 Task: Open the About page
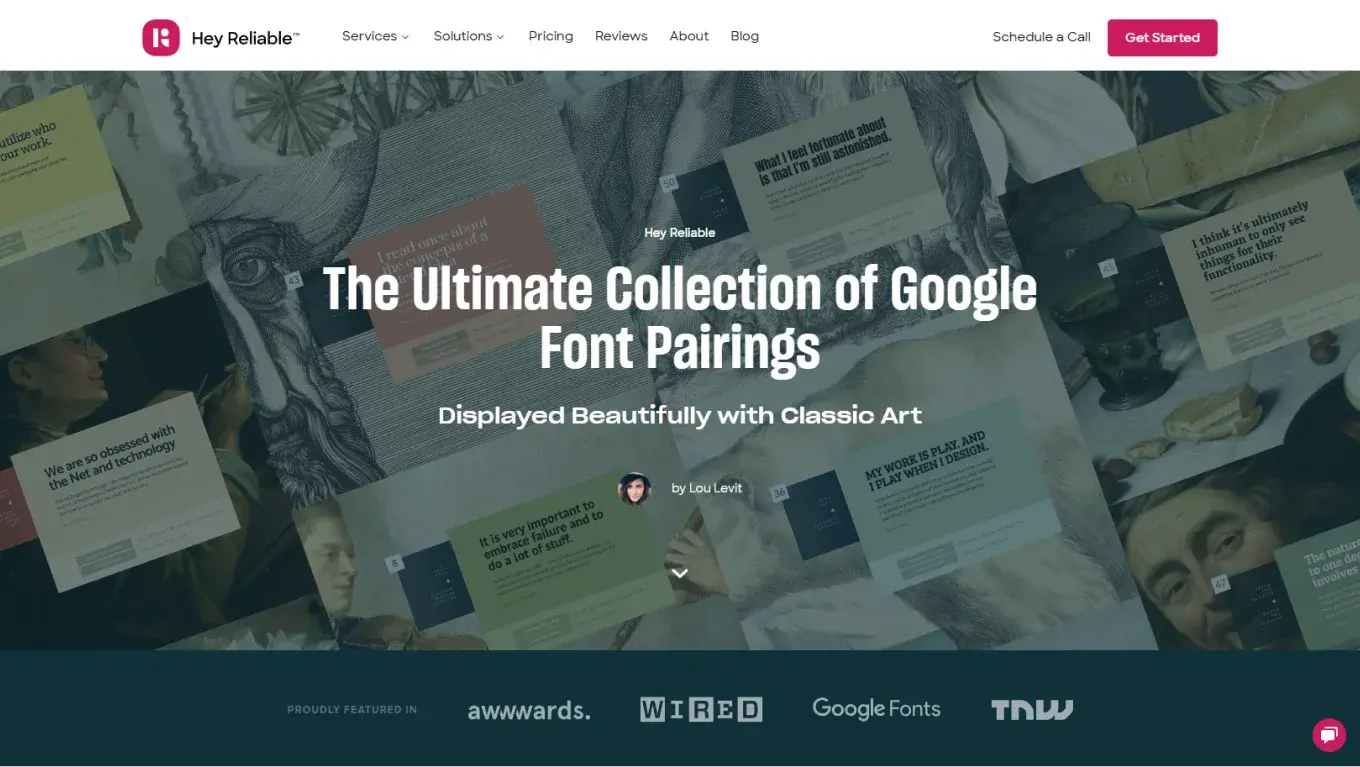click(689, 36)
